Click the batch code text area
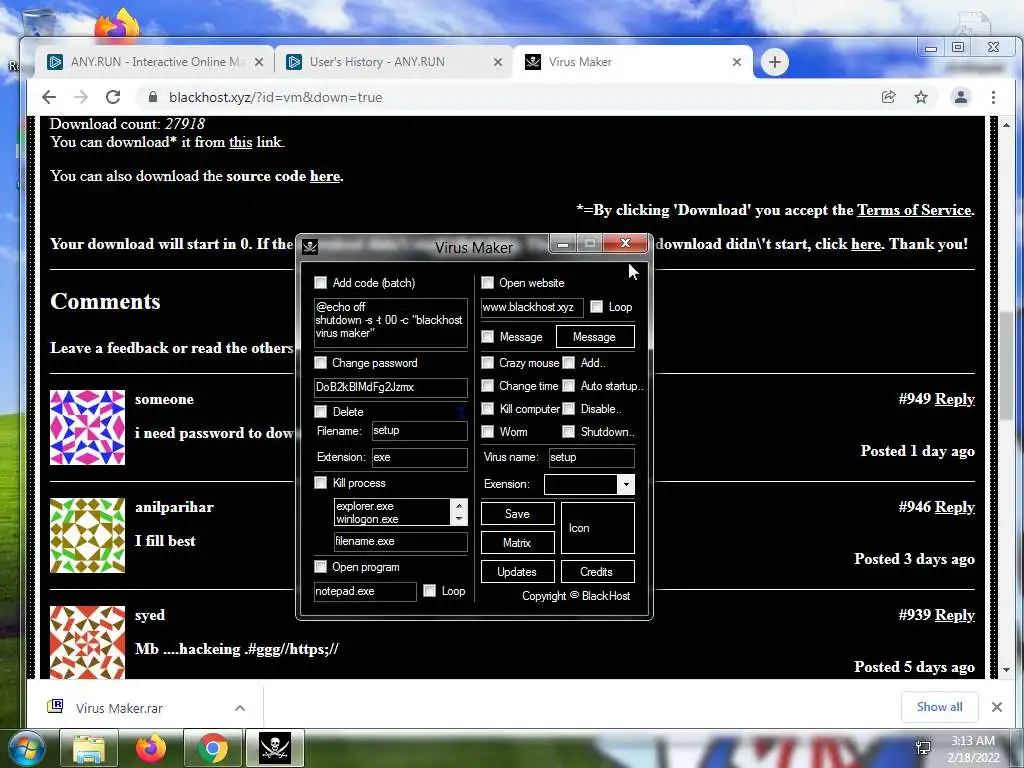This screenshot has height=768, width=1024. click(391, 323)
